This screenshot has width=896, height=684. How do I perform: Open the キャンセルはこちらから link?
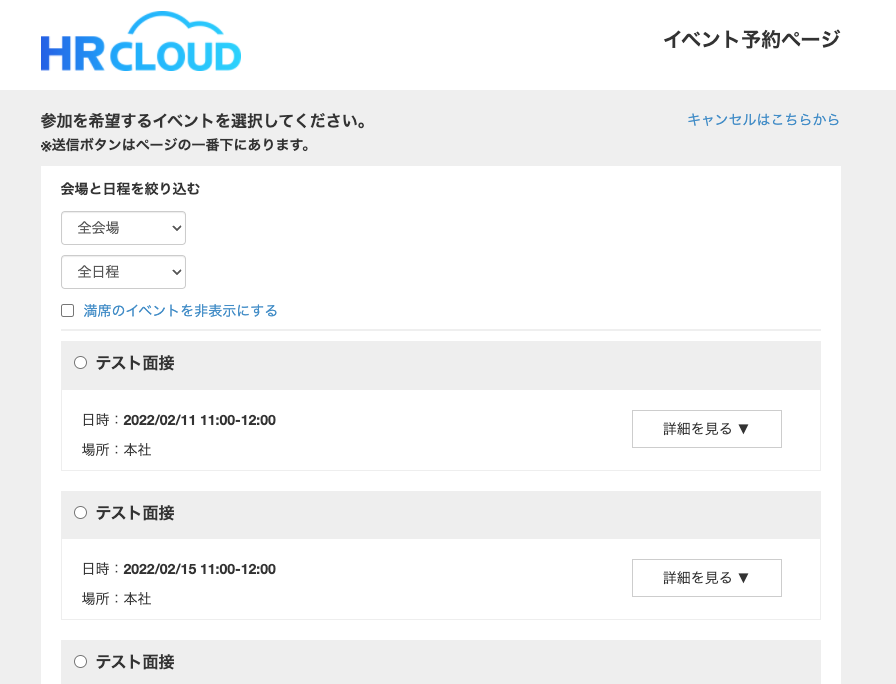coord(762,120)
